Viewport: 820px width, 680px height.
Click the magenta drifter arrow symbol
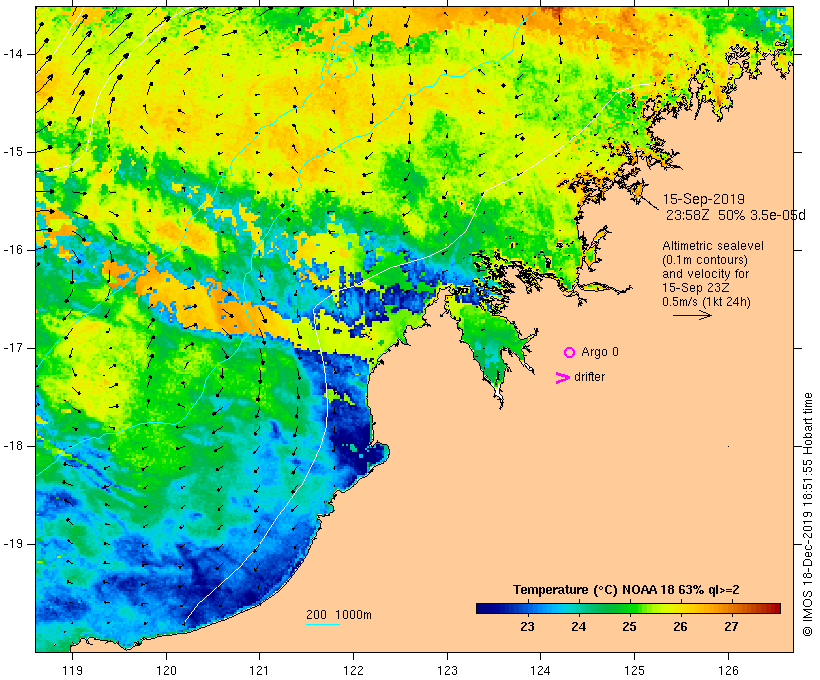(562, 378)
